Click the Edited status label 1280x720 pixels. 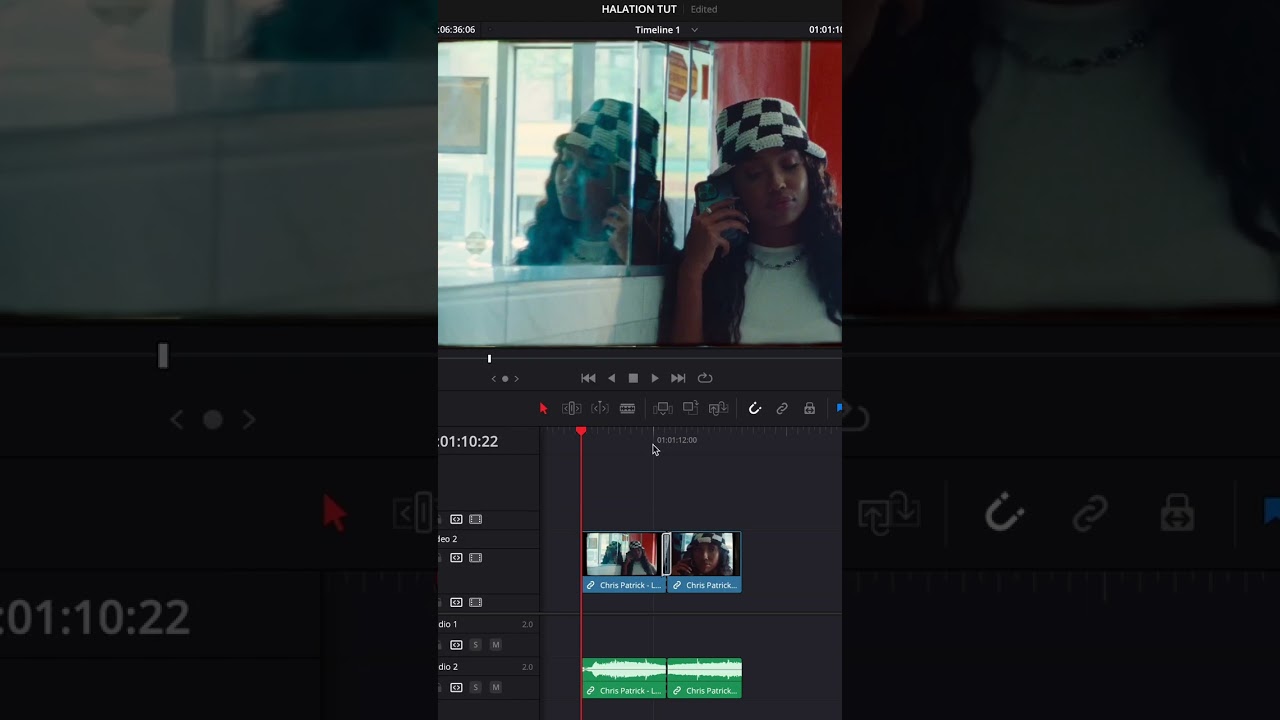tap(704, 9)
